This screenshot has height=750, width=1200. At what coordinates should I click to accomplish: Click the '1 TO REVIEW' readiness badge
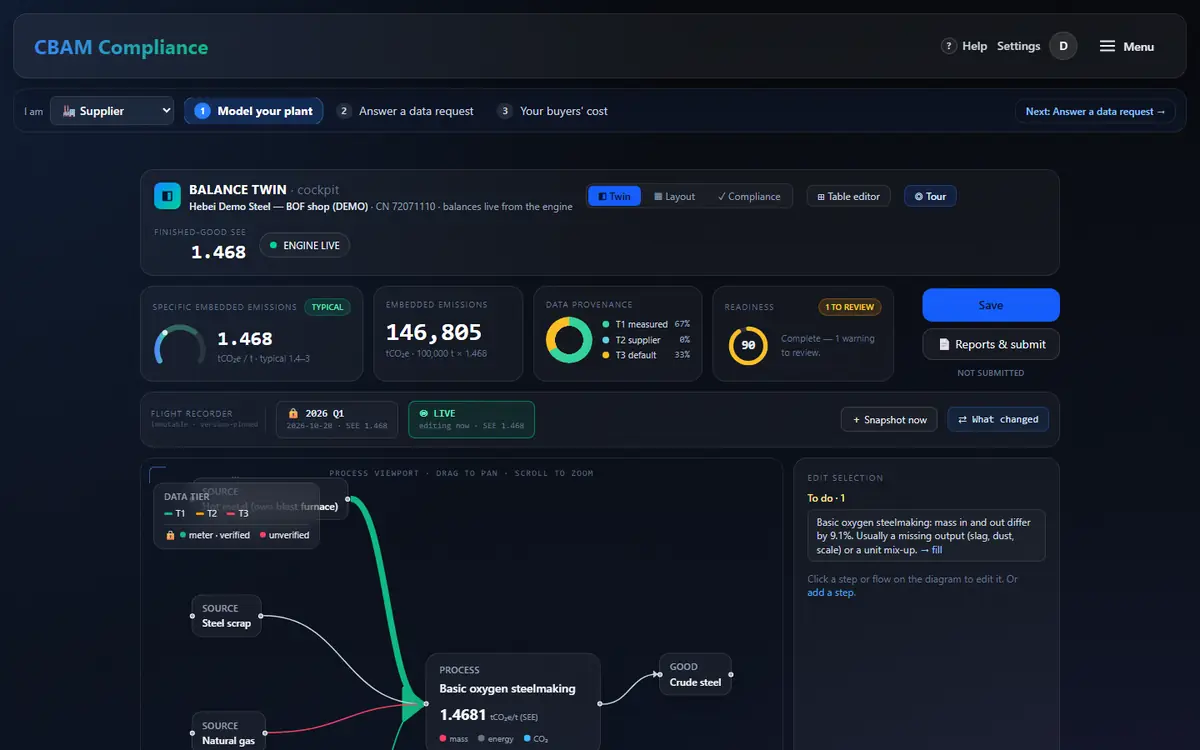click(849, 307)
